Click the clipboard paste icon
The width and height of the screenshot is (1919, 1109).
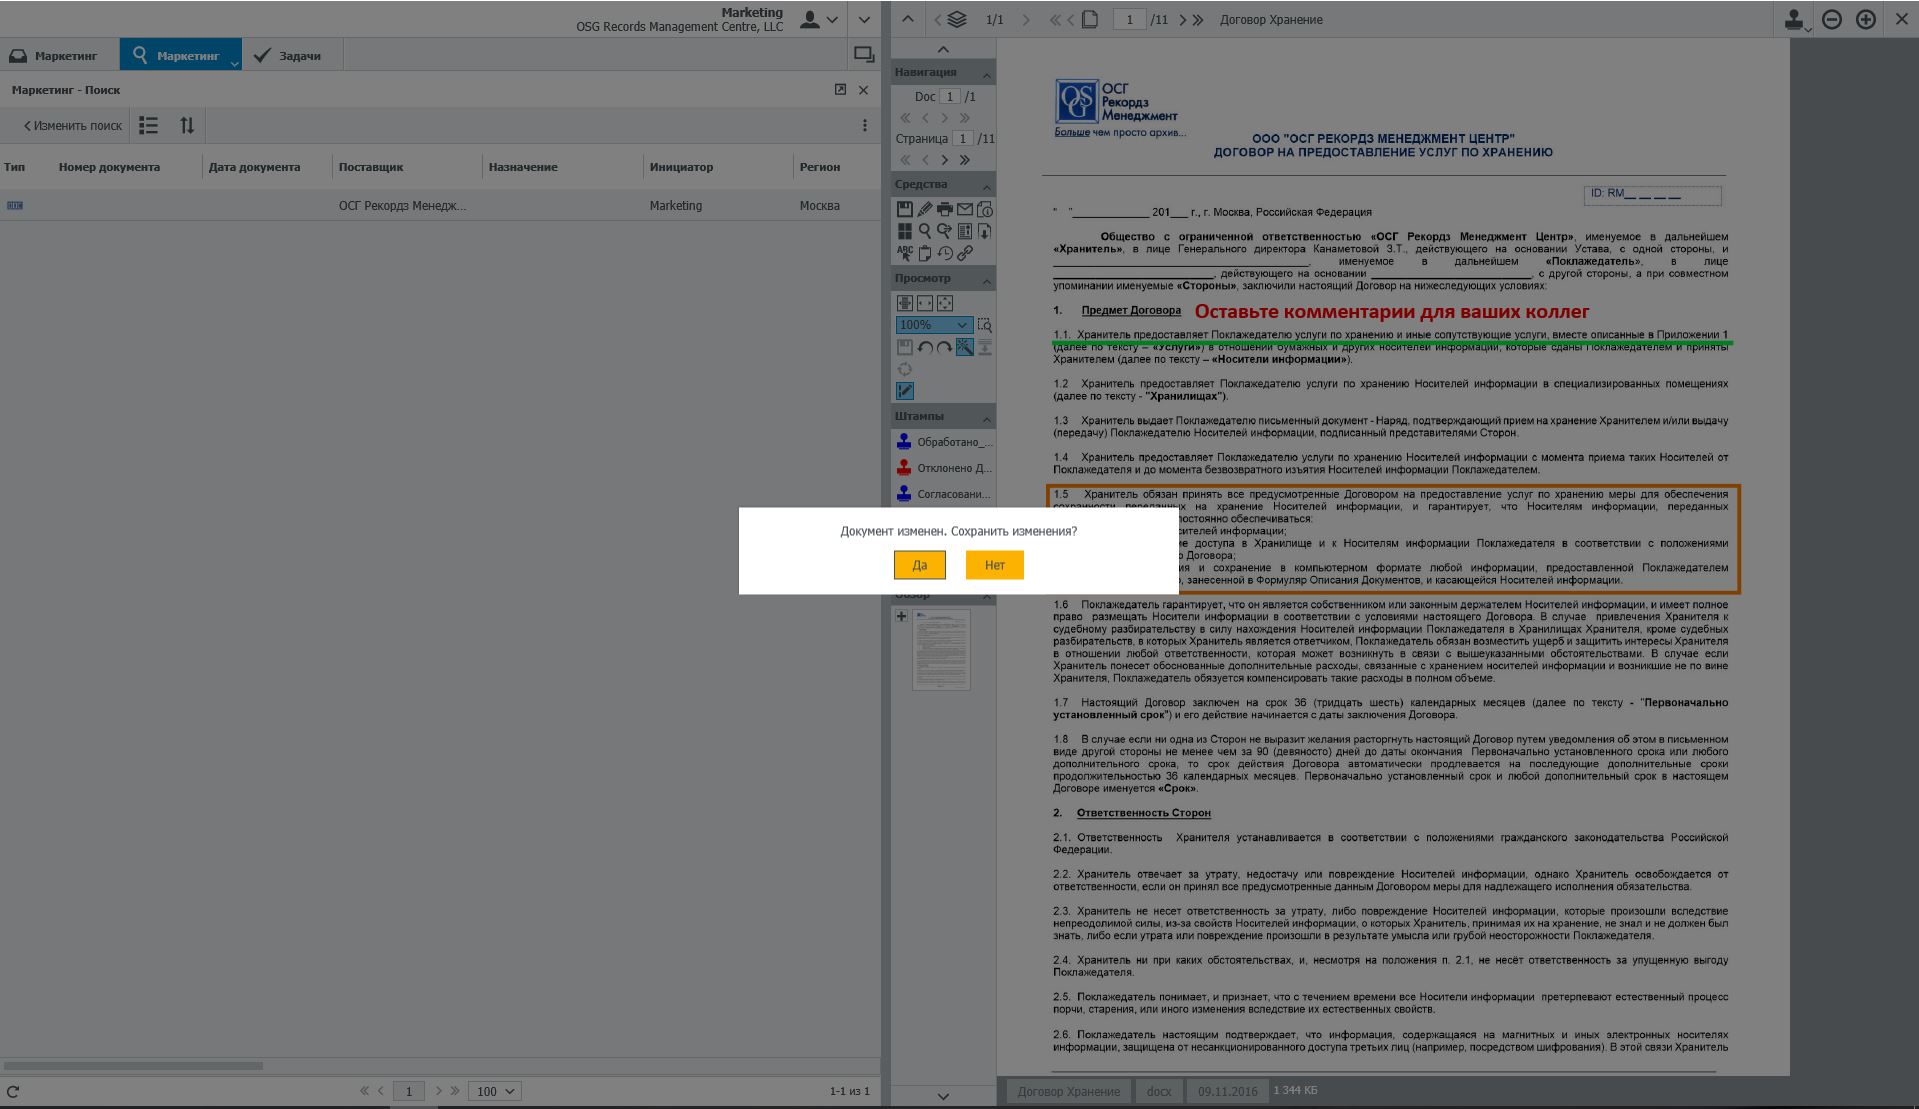[x=924, y=253]
